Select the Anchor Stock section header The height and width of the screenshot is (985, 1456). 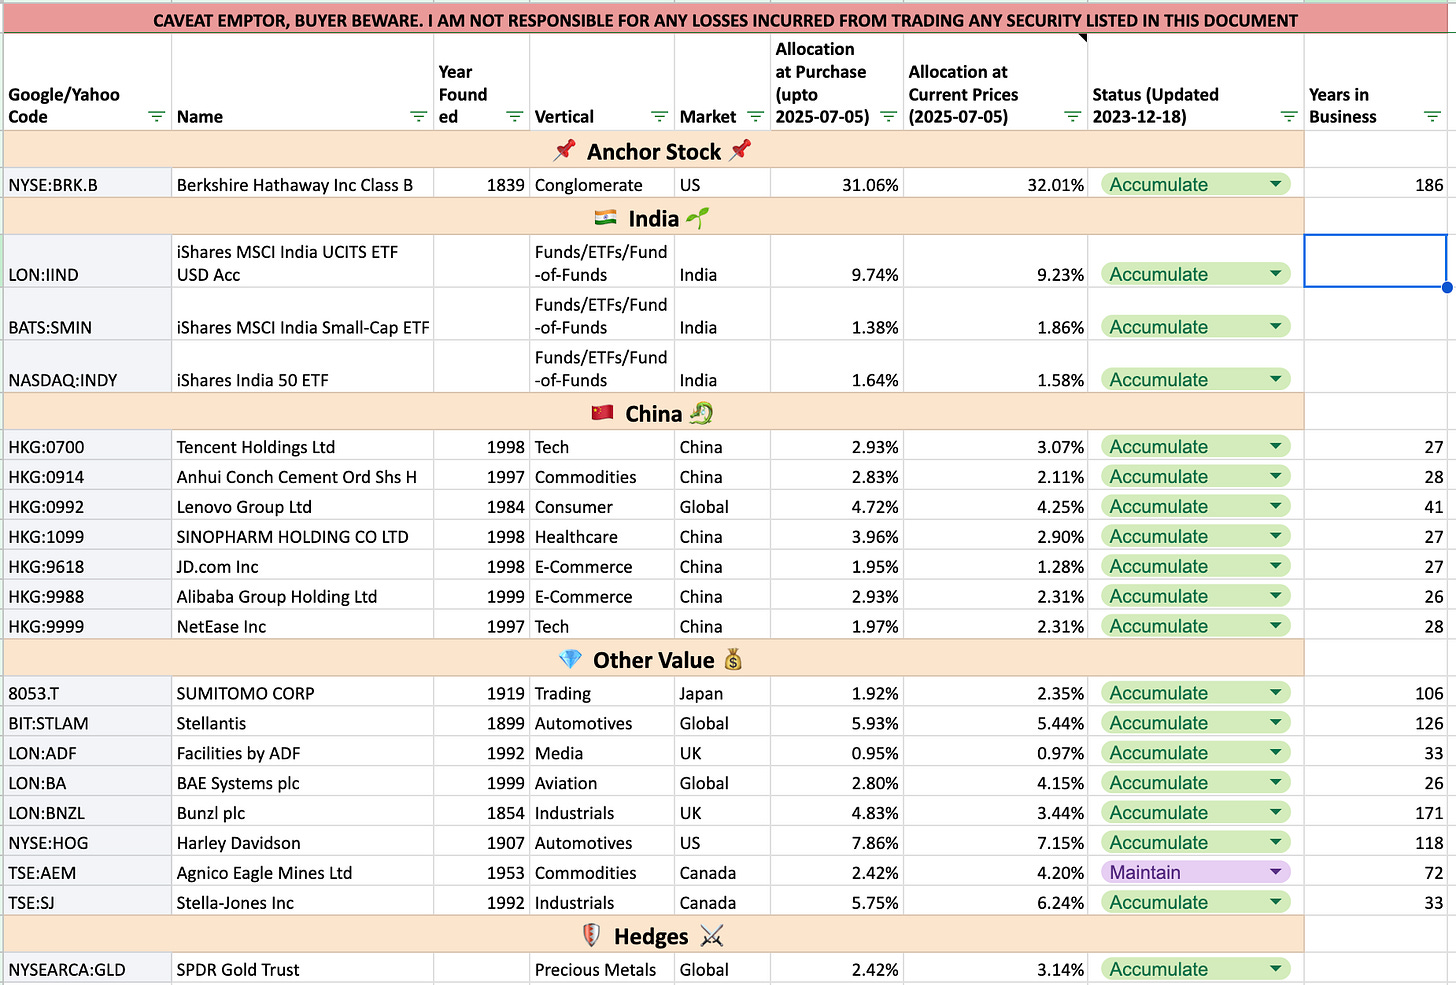(654, 151)
